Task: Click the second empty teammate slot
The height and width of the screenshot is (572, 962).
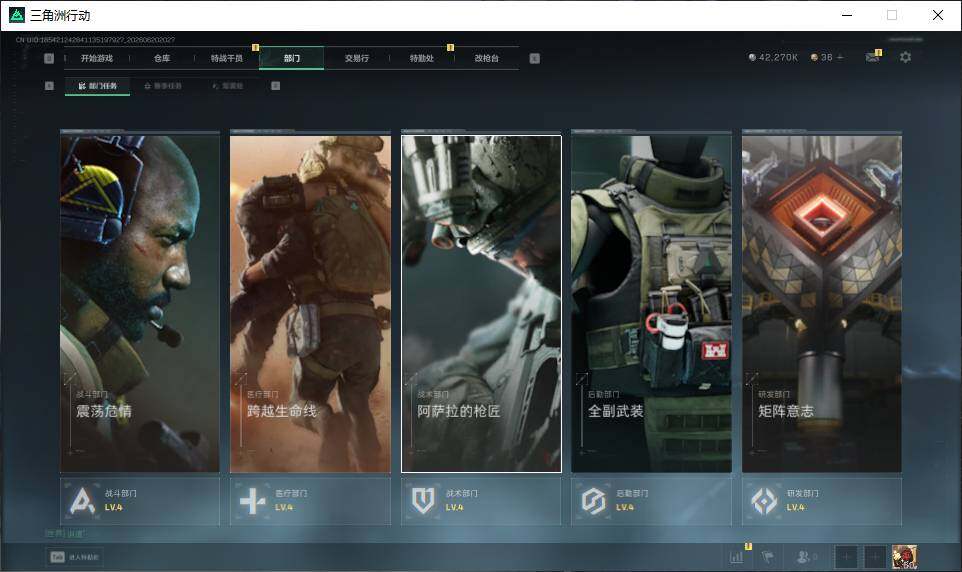Action: click(875, 557)
